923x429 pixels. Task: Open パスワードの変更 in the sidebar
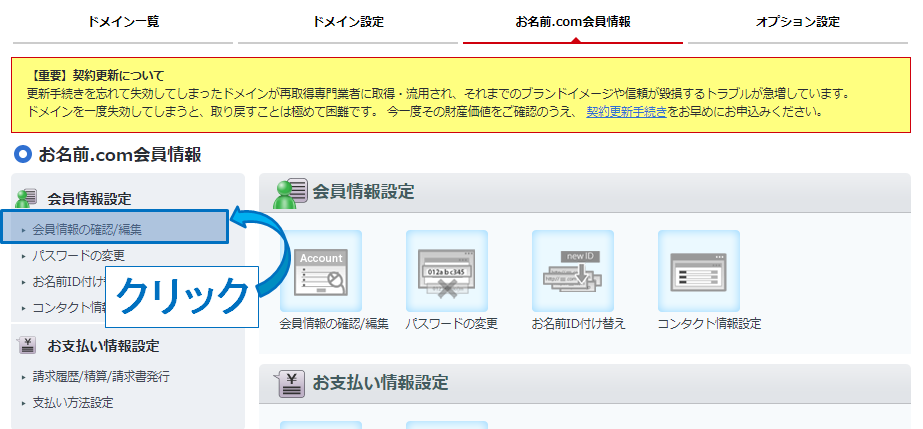coord(78,256)
